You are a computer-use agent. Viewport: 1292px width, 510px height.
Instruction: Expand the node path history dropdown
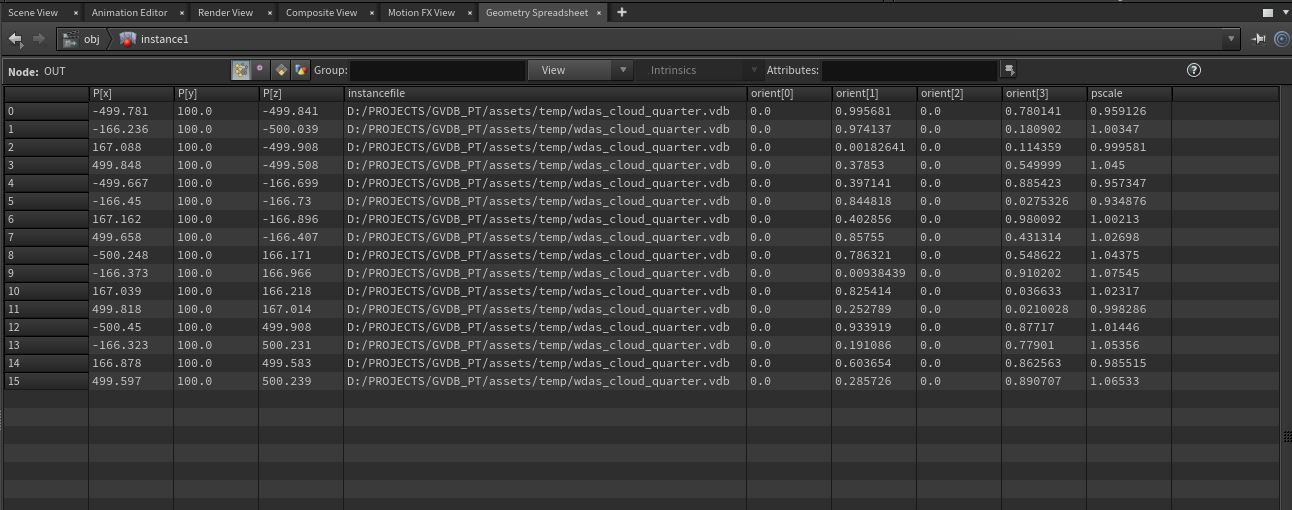pyautogui.click(x=1230, y=39)
